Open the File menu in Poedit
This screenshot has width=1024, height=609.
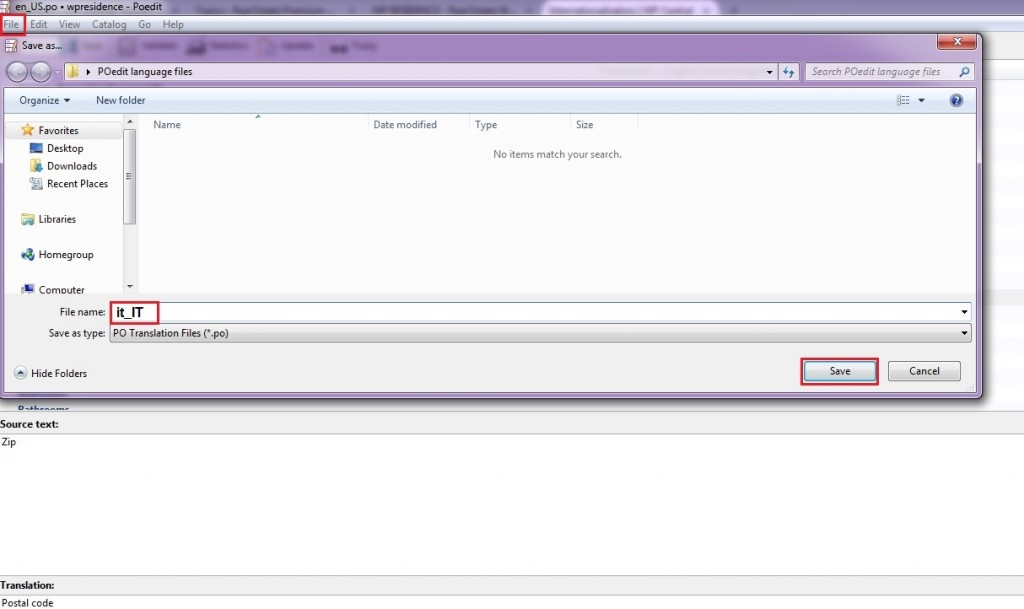point(11,24)
